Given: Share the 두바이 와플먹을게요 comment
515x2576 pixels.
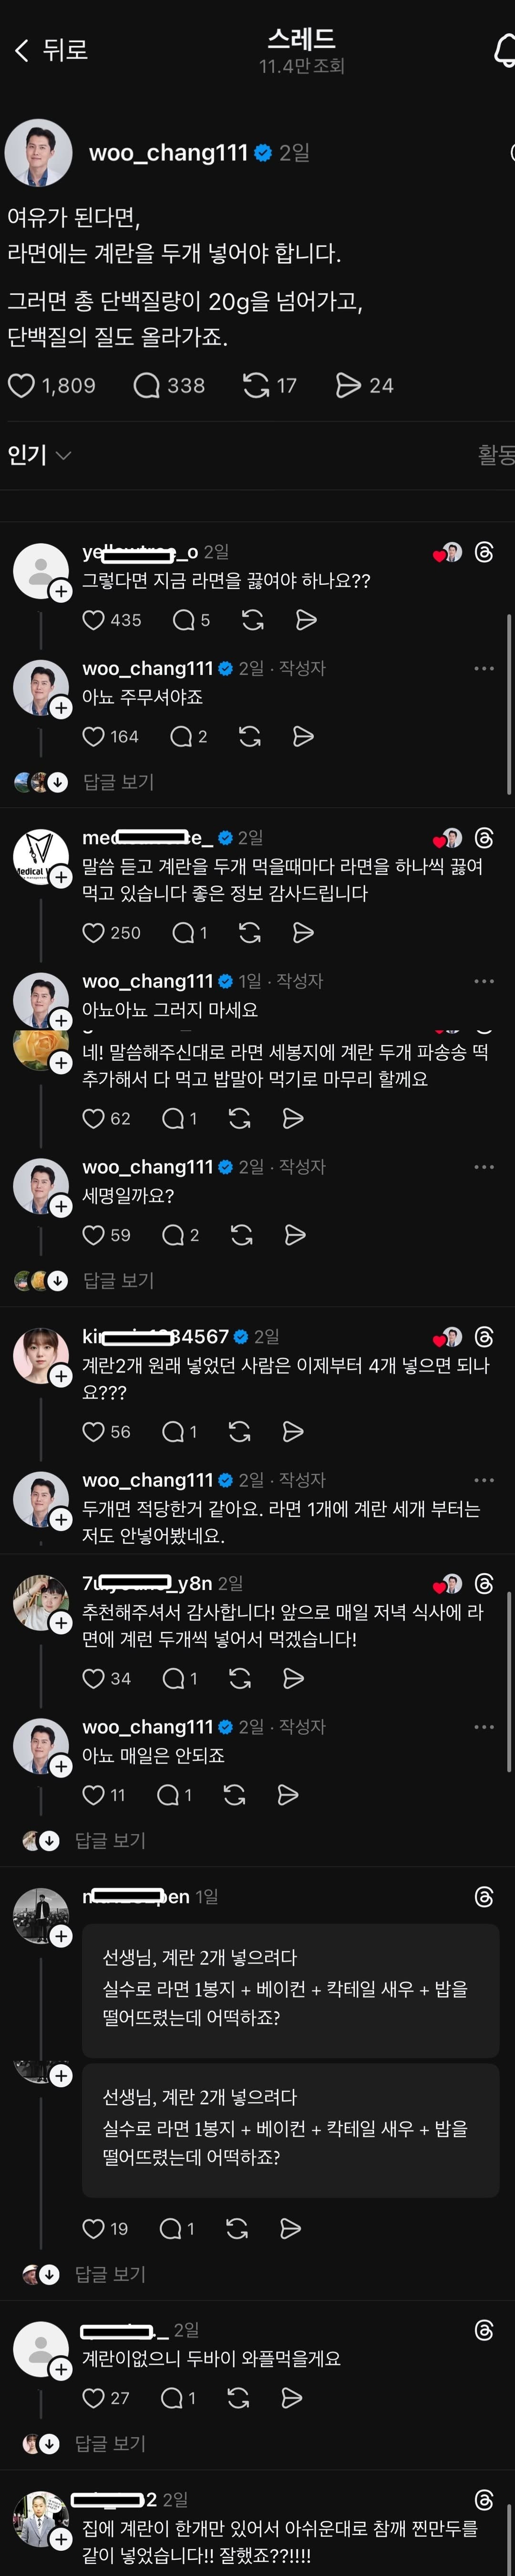Looking at the screenshot, I should click(x=292, y=2398).
